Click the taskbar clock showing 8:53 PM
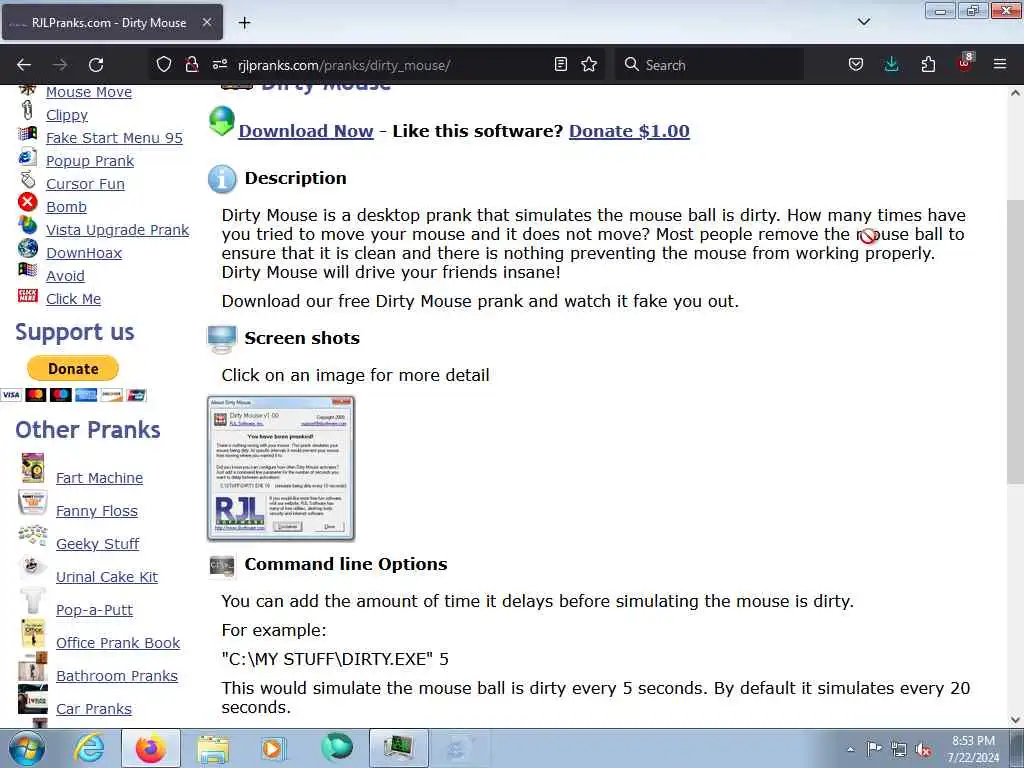 click(x=973, y=749)
